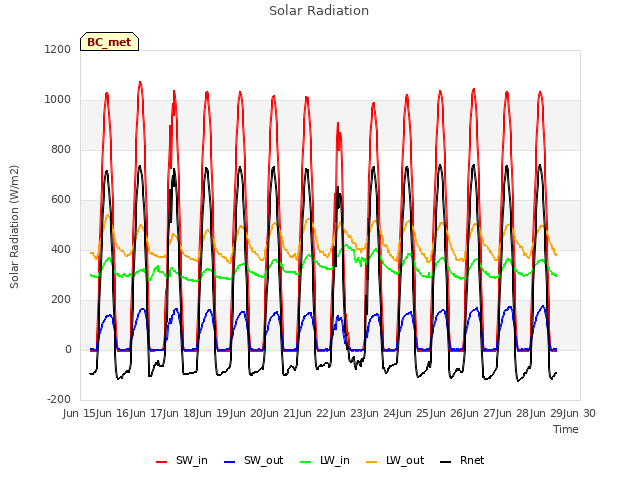Click the Jun 29 x-axis date label
Screen dimensions: 640x480
[547, 413]
